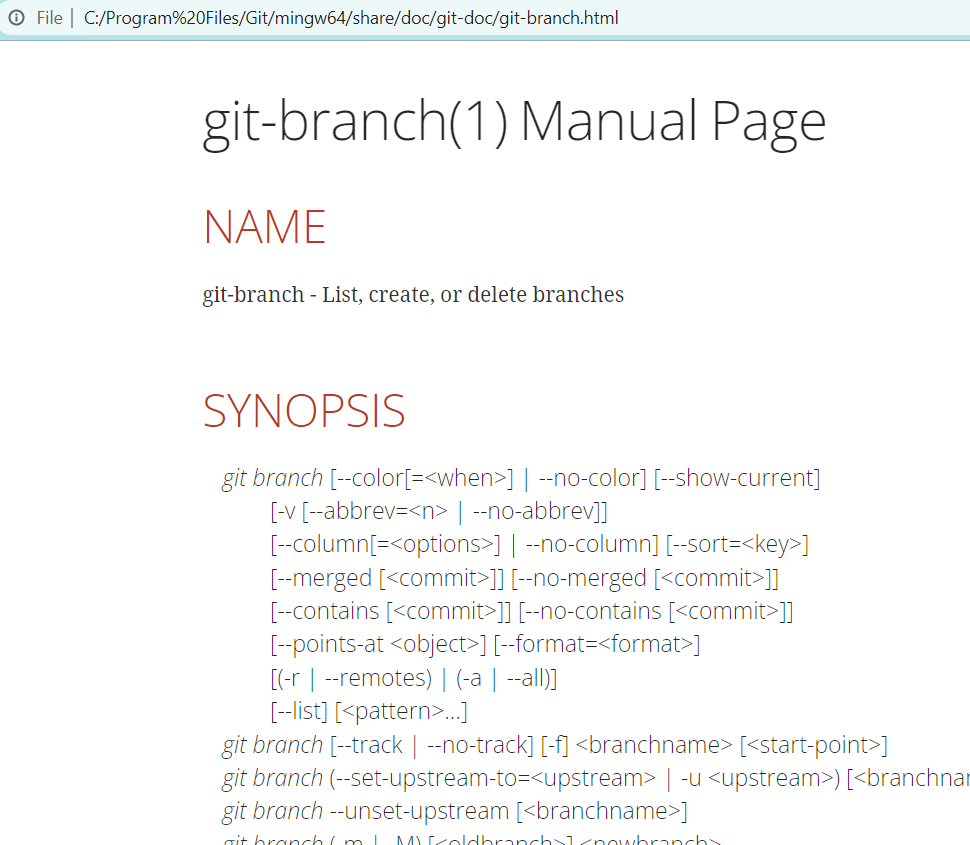This screenshot has height=845, width=970.
Task: Click the "[--no-contains [<commit>]]" option text
Action: pos(656,612)
